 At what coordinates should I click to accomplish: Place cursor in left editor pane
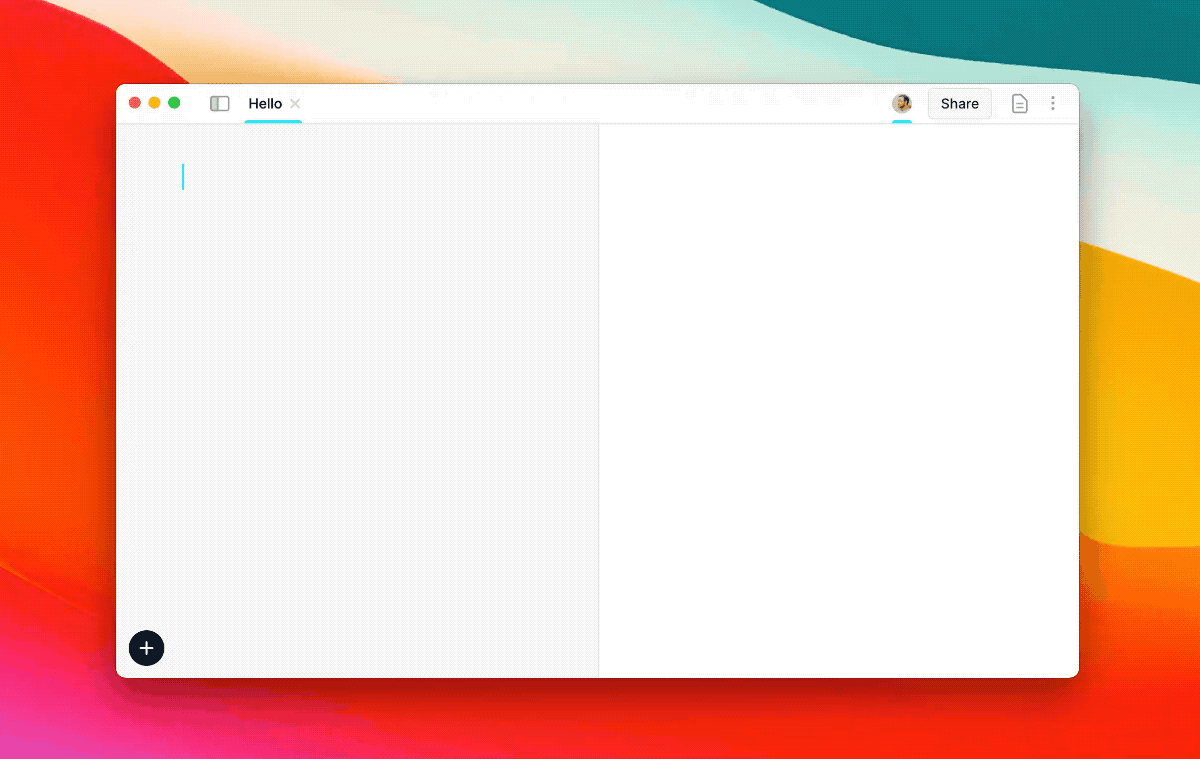point(357,400)
